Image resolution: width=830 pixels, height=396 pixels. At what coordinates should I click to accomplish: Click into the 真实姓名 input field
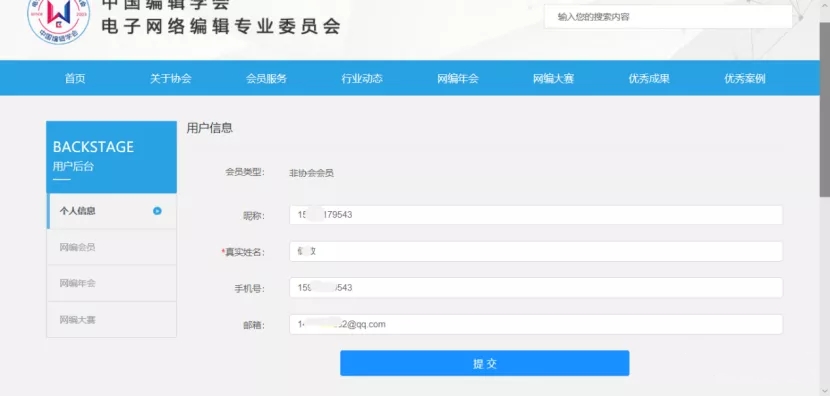pyautogui.click(x=536, y=251)
